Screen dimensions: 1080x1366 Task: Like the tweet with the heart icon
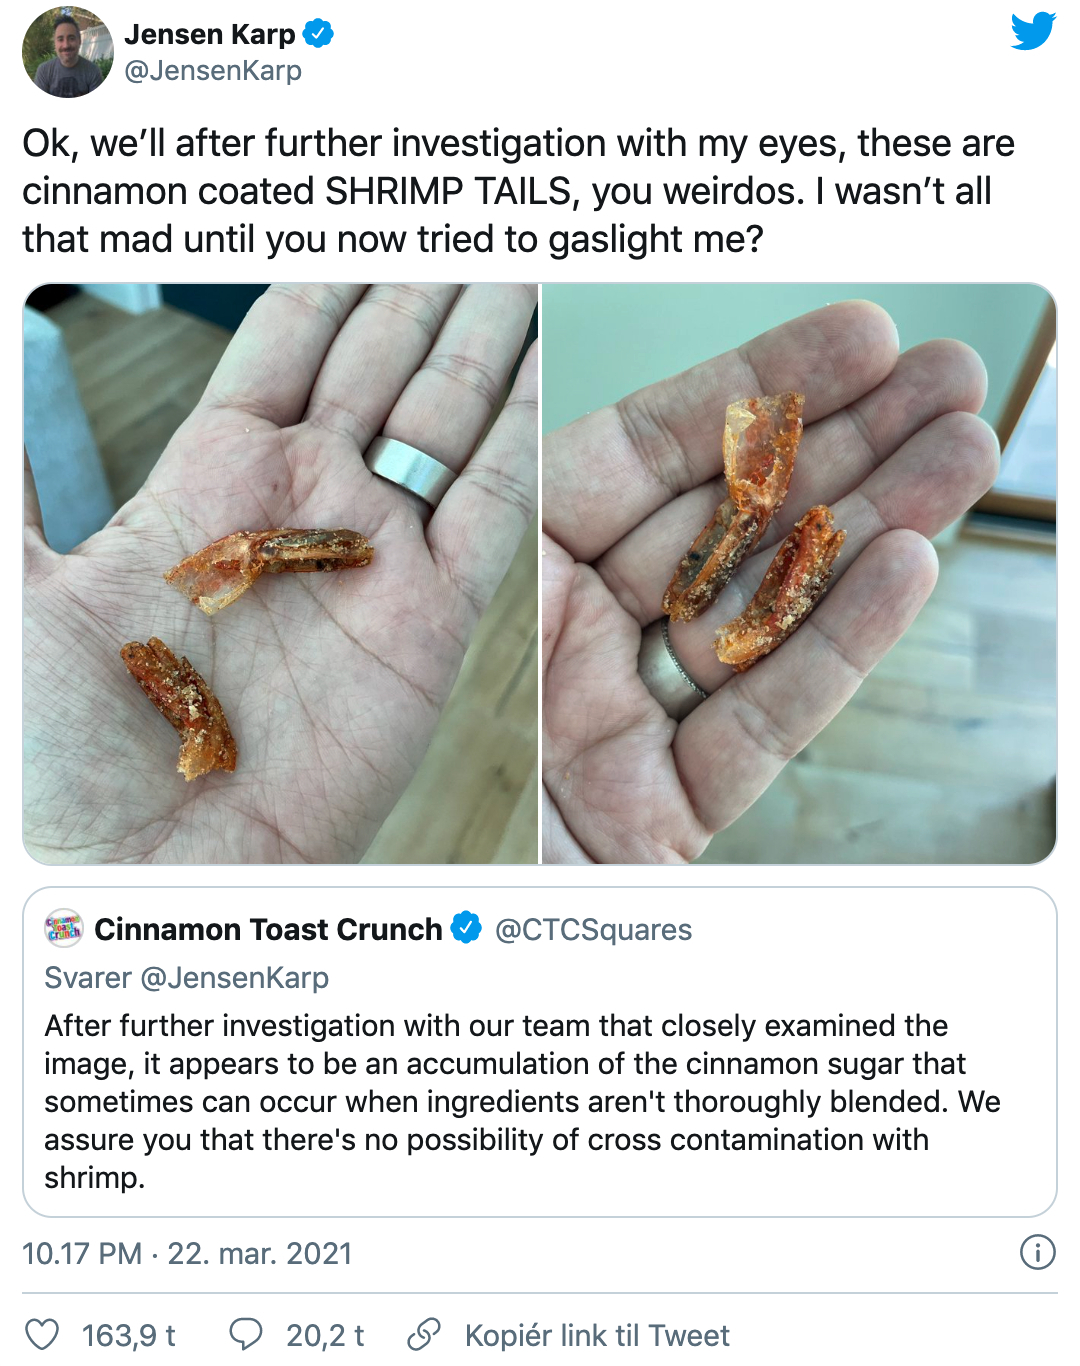point(42,1335)
